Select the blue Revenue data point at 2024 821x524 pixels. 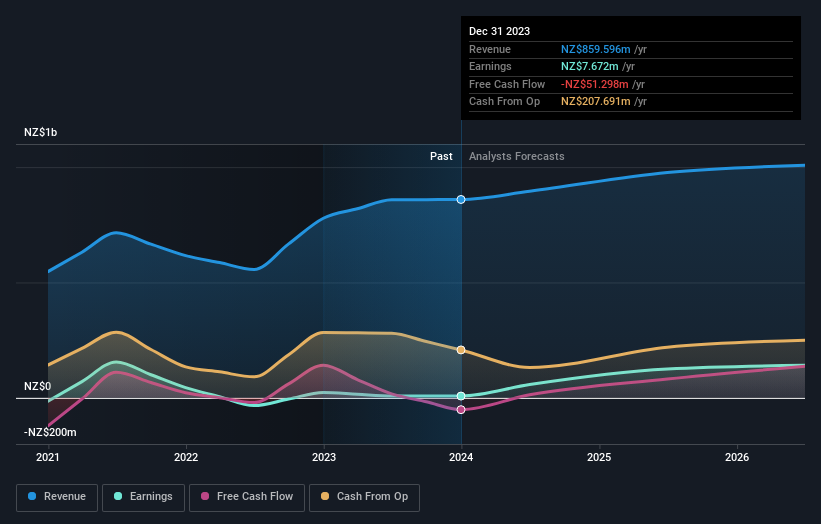point(461,199)
